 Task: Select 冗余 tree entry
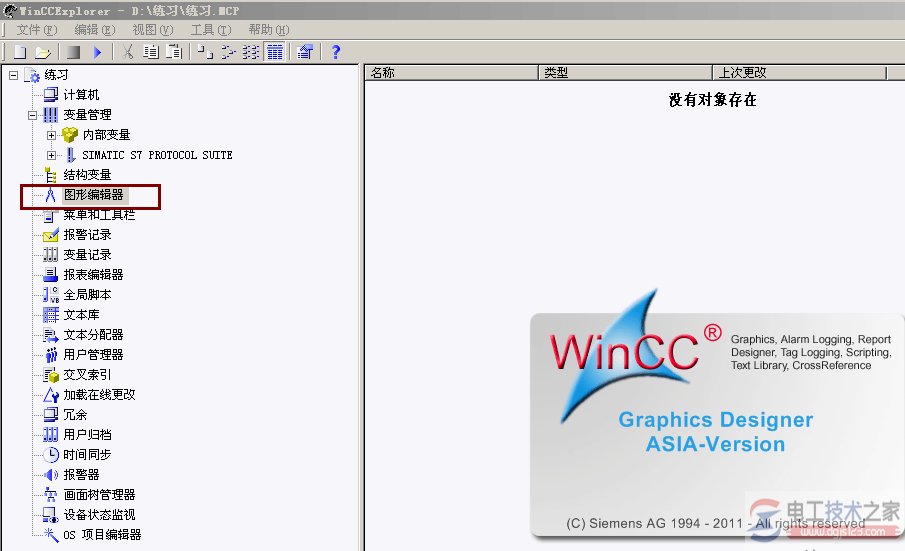(x=75, y=414)
